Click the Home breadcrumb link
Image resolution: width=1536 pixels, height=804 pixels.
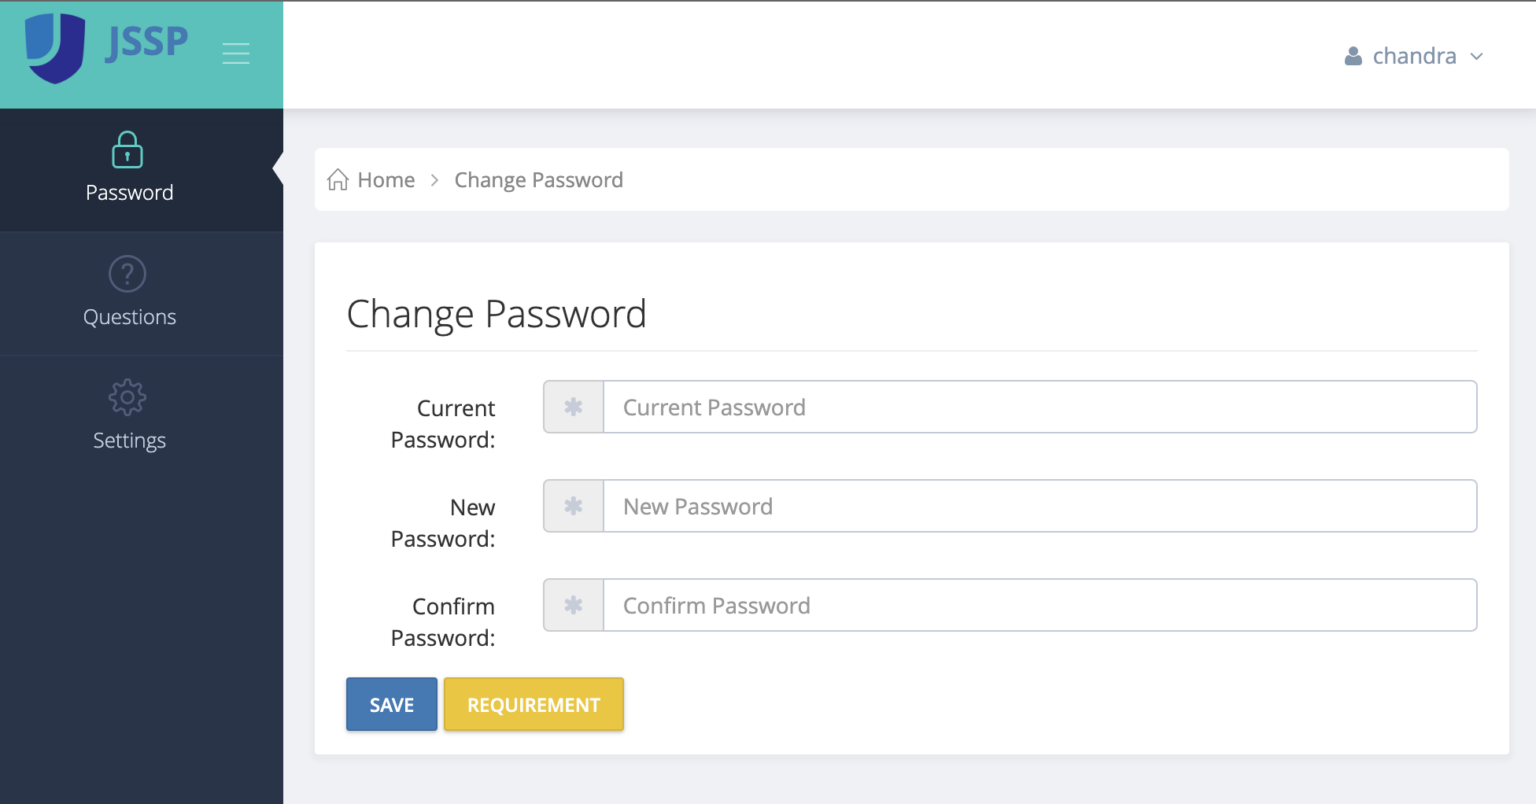[386, 180]
